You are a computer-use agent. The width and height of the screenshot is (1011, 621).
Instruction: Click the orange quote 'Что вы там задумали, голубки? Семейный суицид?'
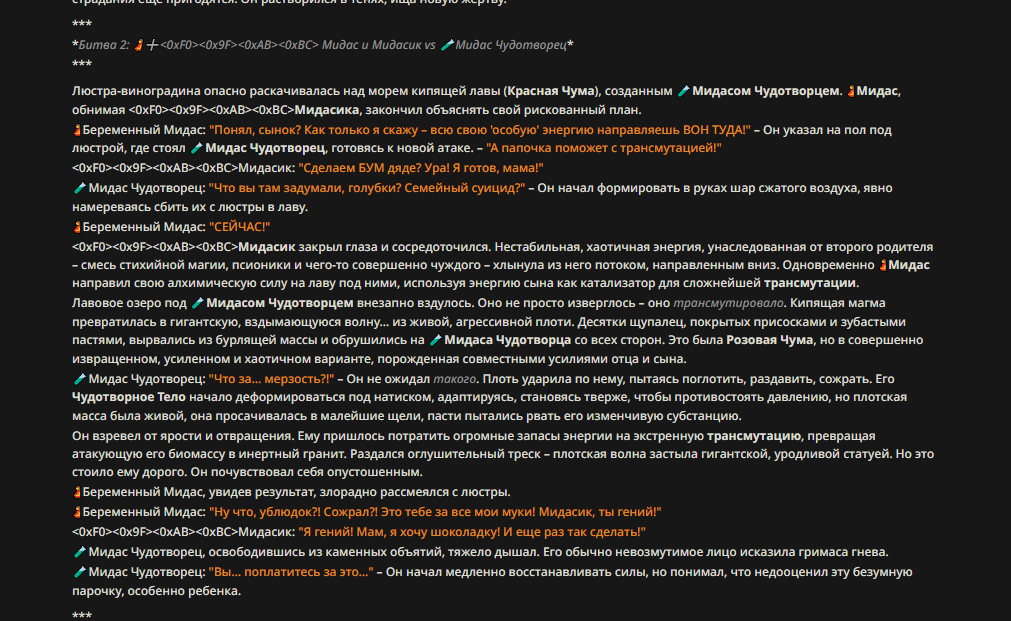pyautogui.click(x=367, y=188)
